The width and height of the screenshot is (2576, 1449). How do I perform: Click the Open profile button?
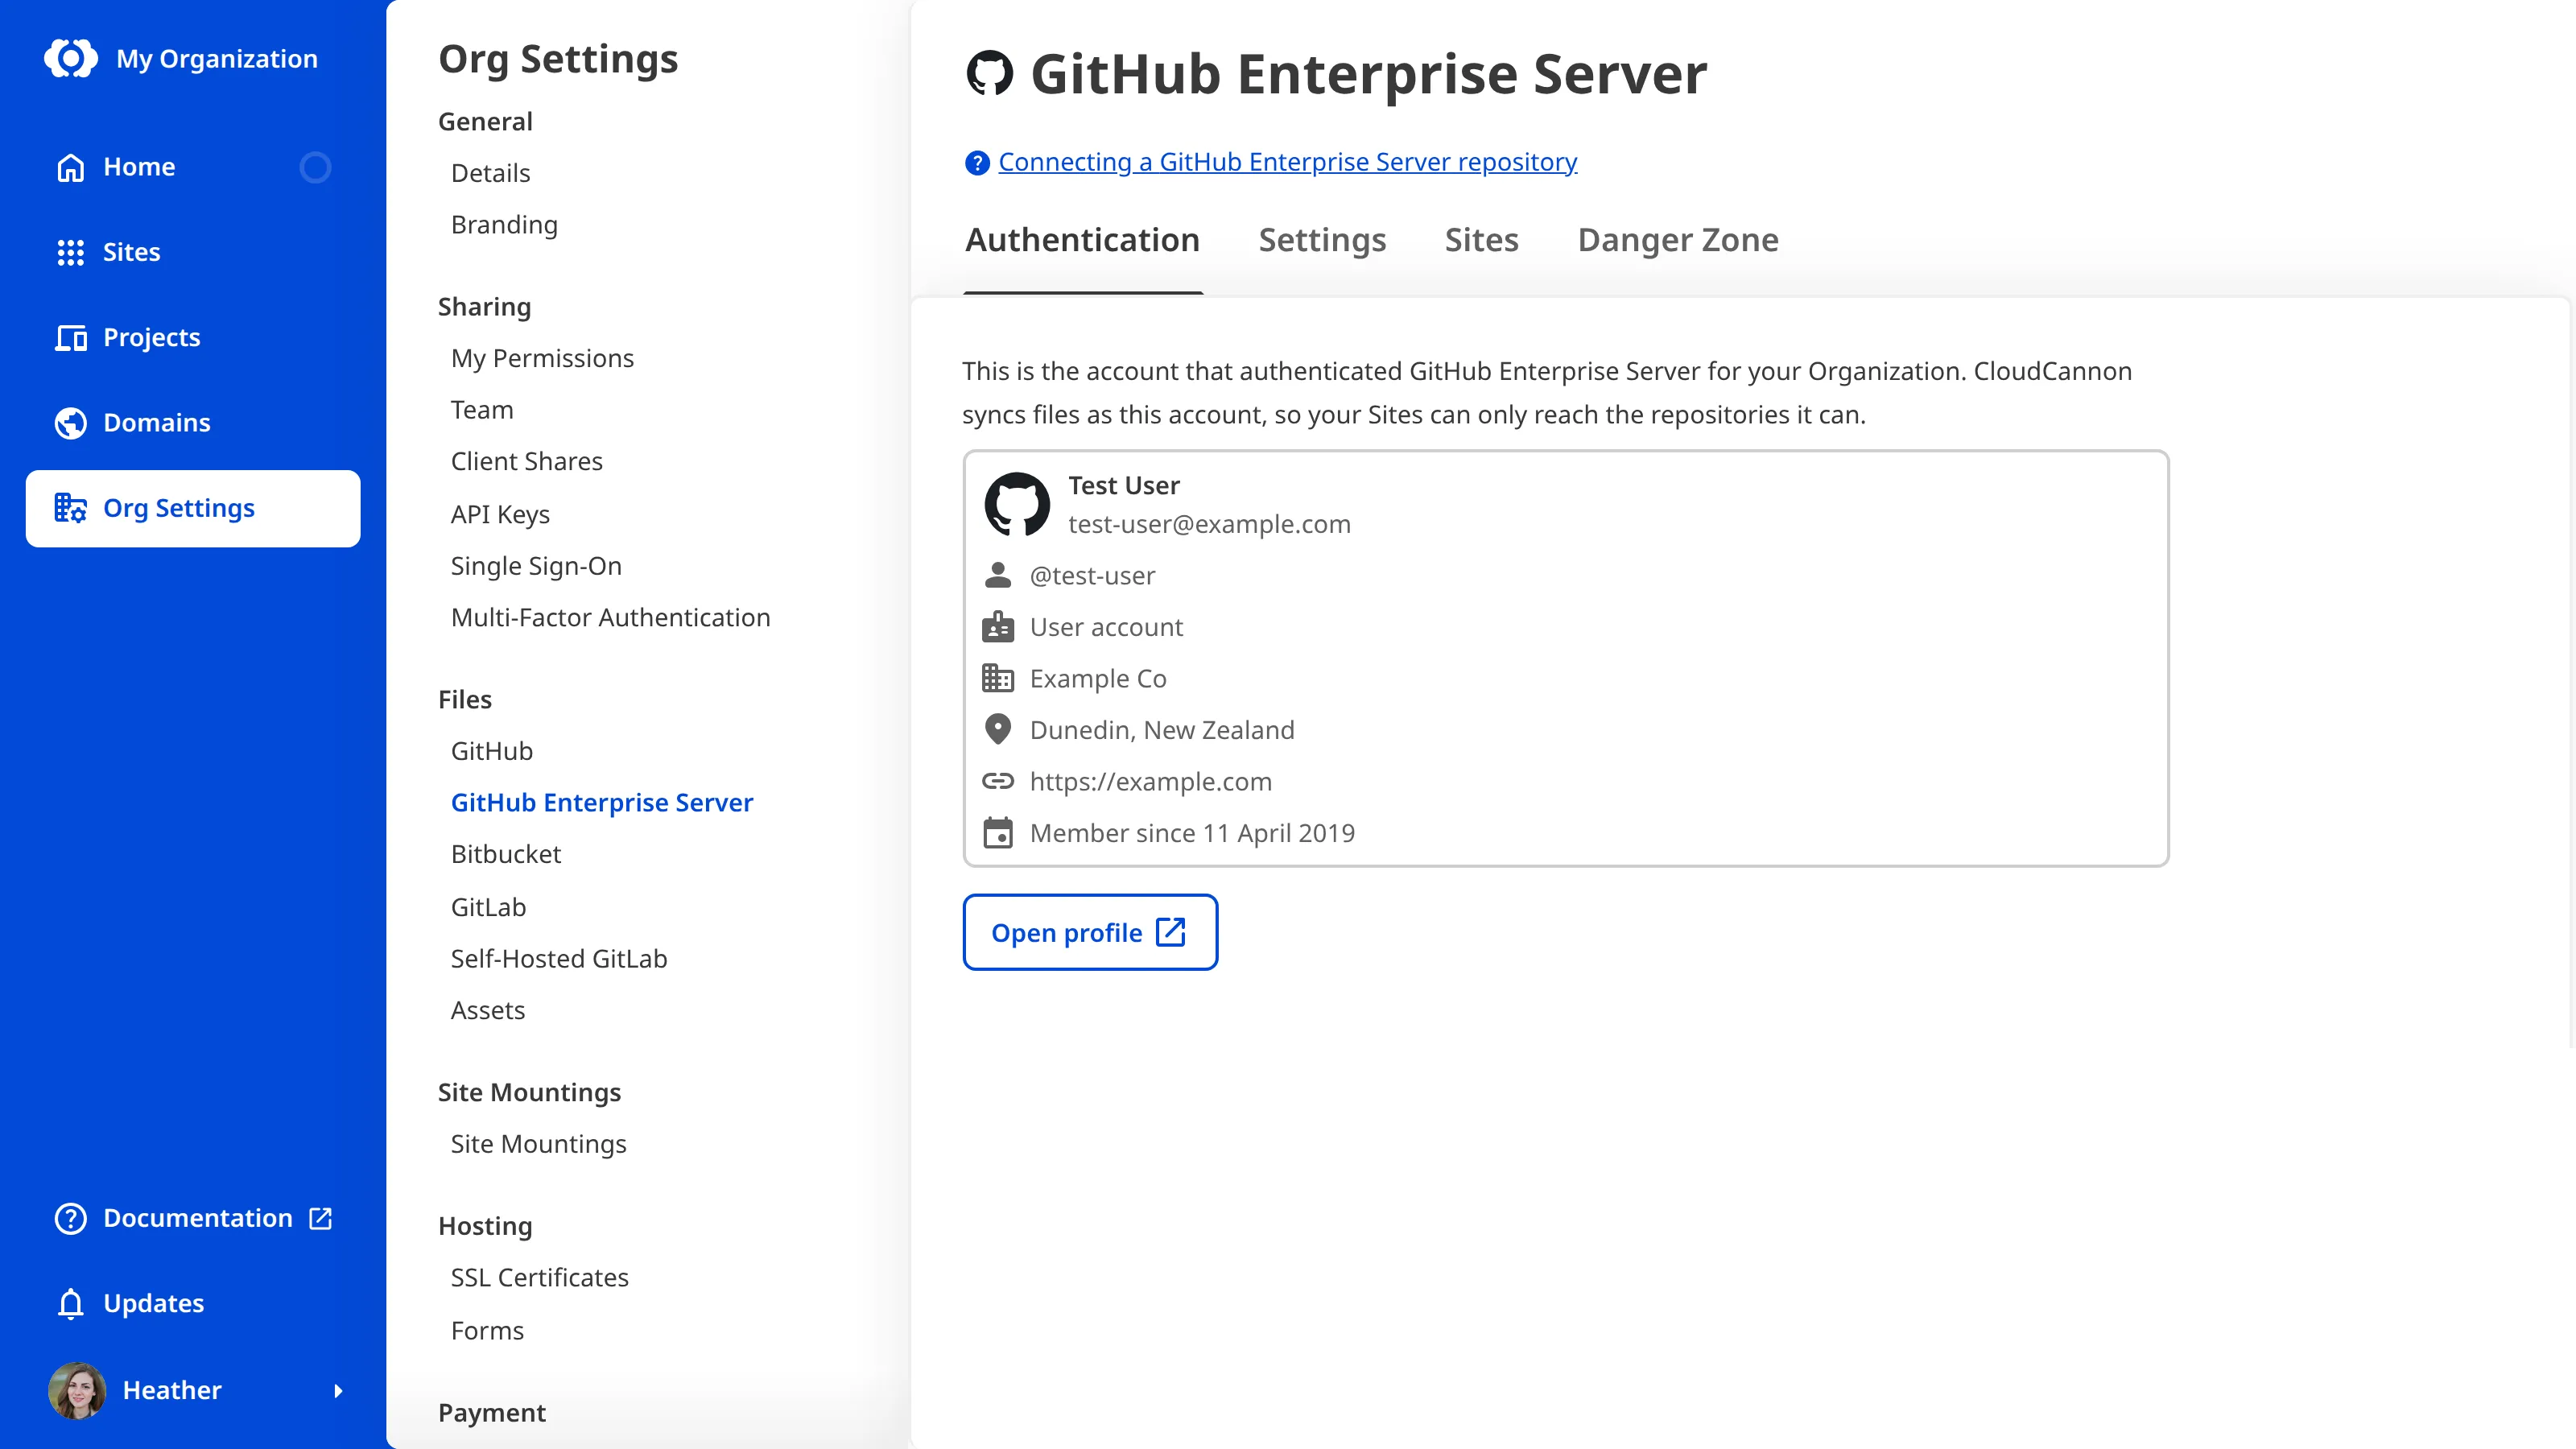1090,932
